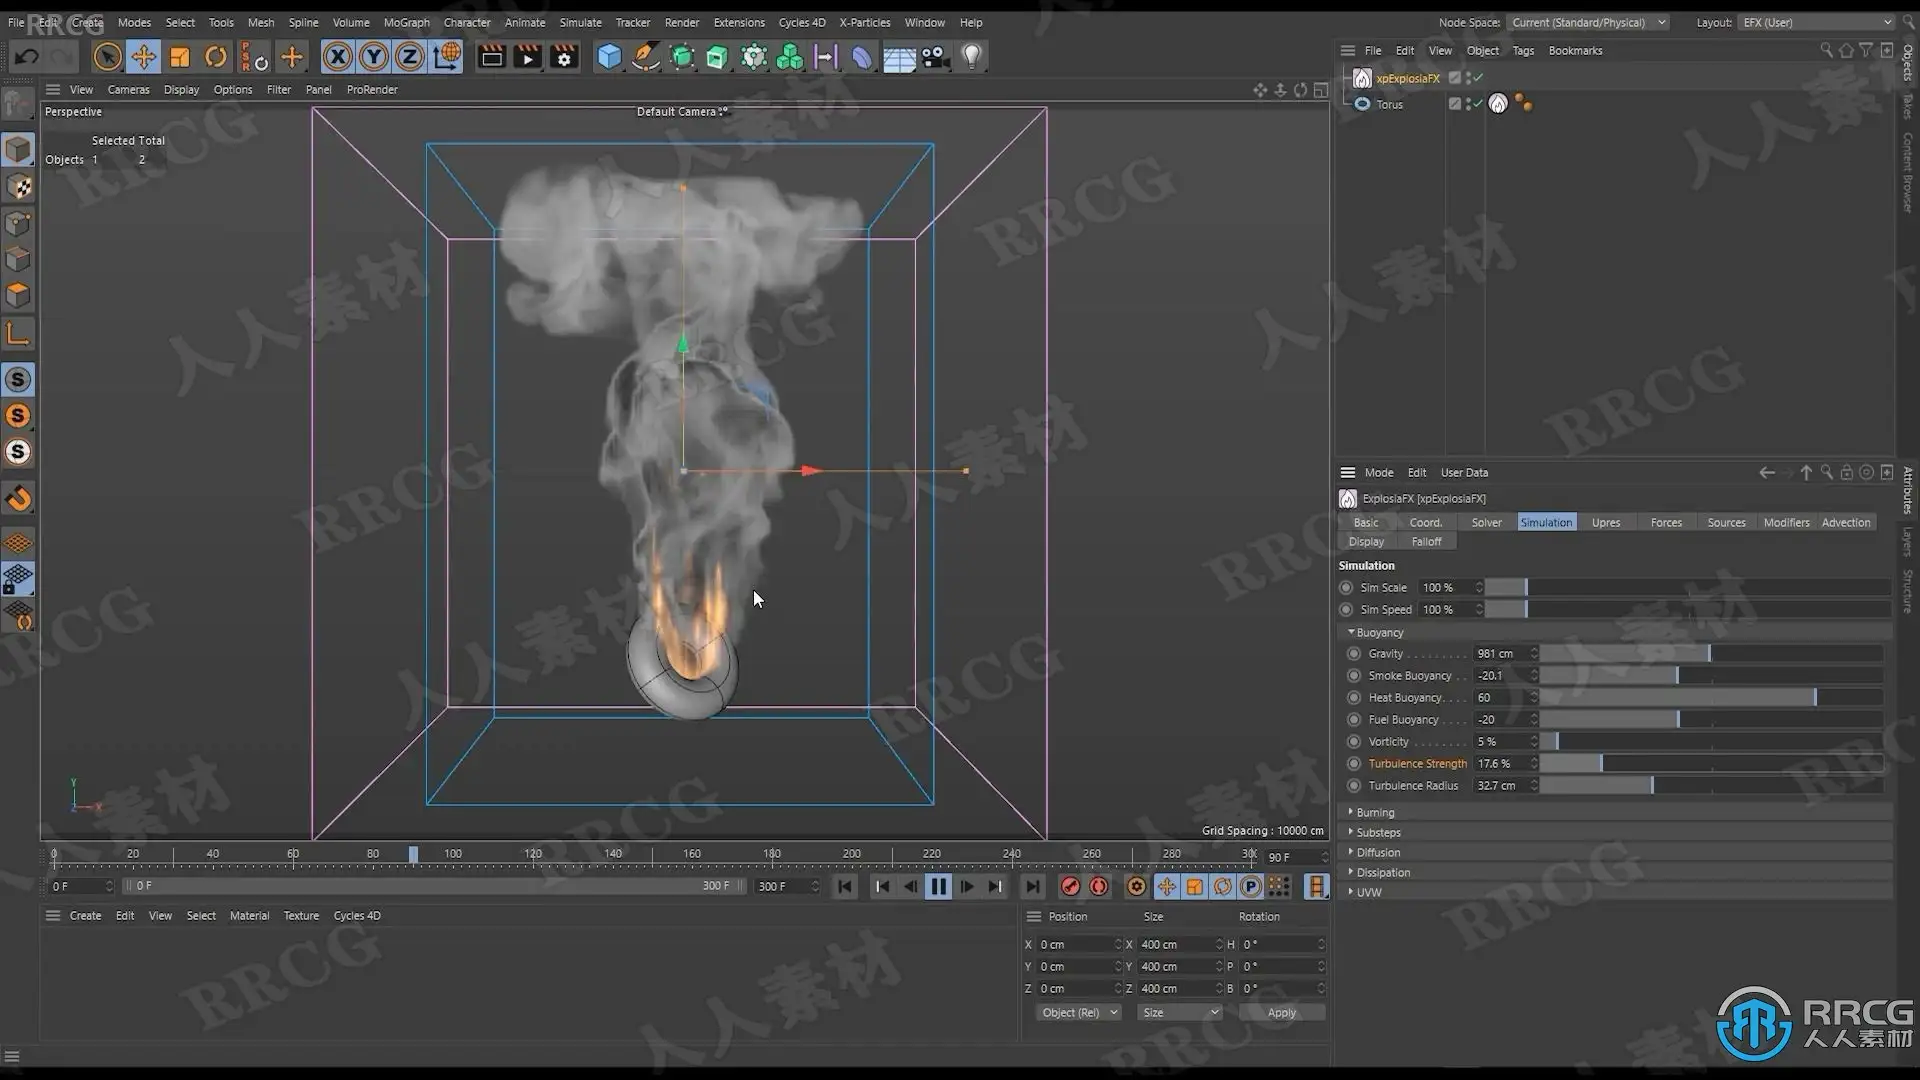Select Torus in object manager

[x=1389, y=104]
